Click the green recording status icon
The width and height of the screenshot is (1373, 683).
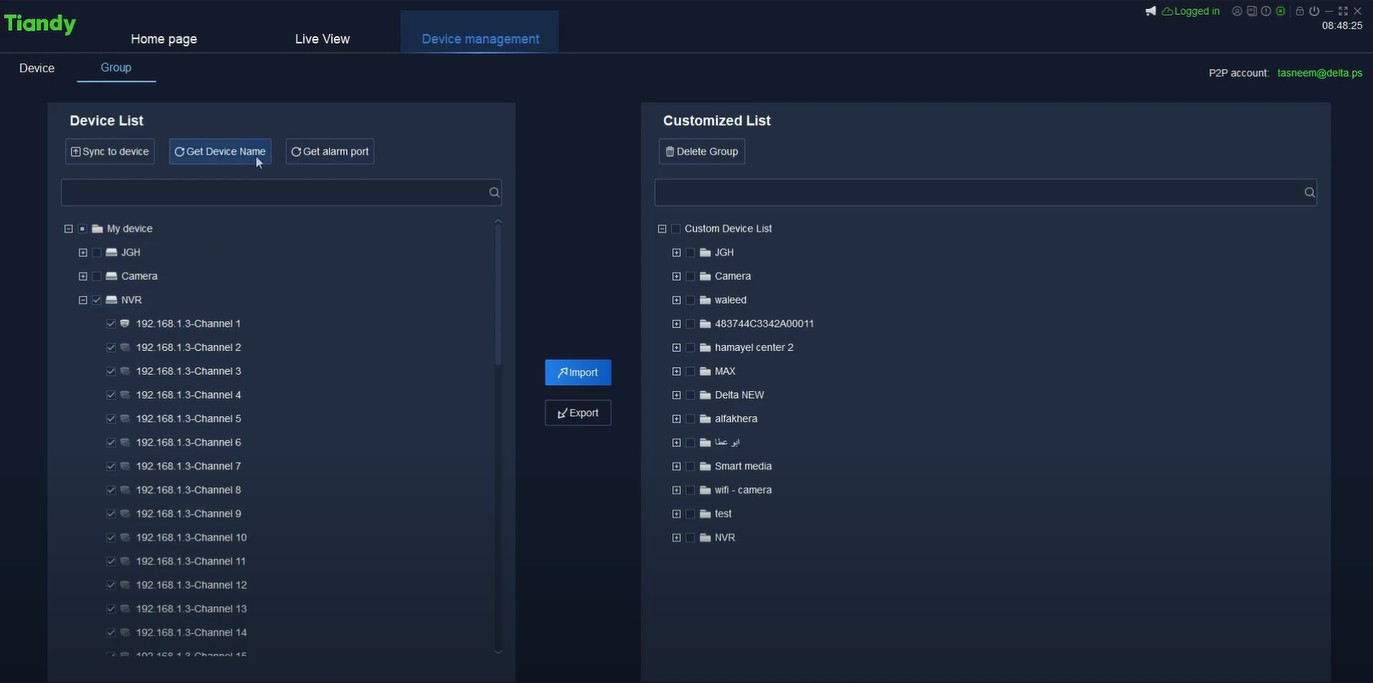pos(1280,9)
